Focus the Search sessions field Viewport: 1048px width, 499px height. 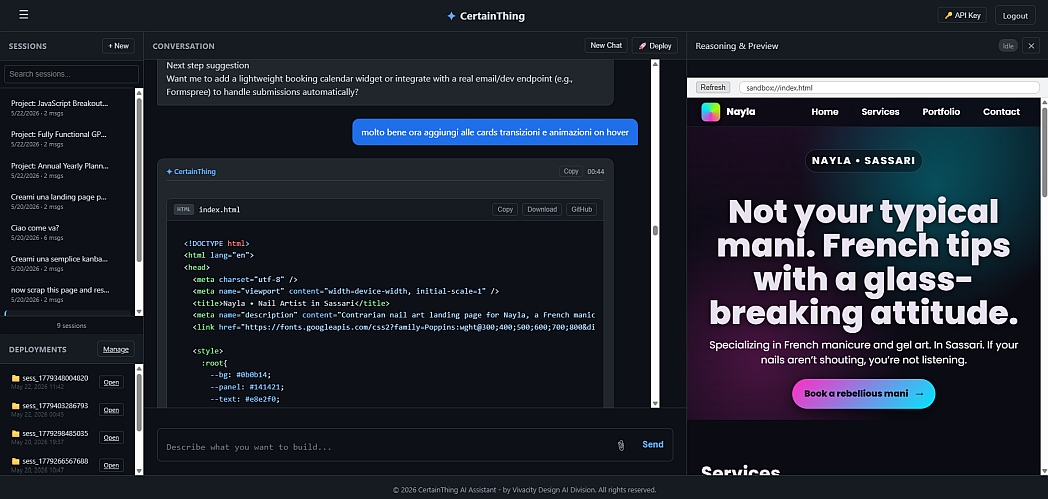(x=72, y=74)
